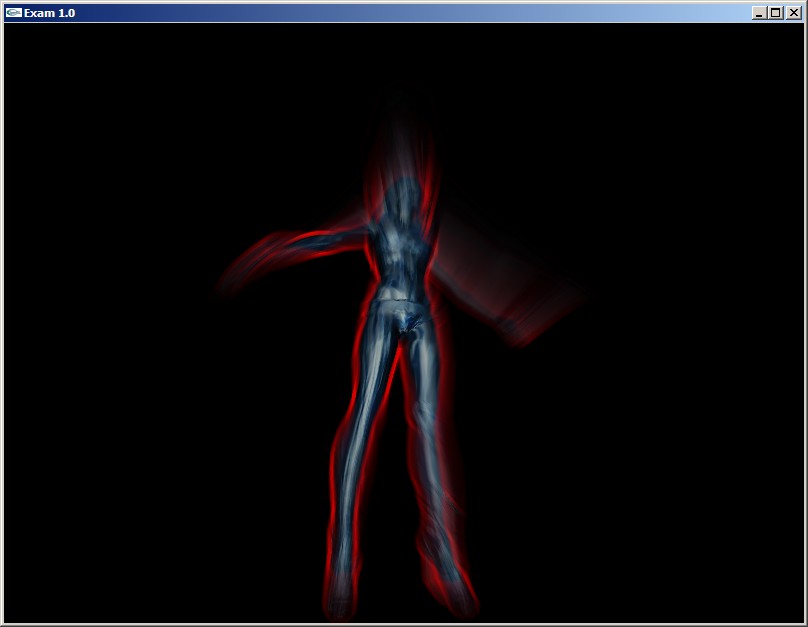
Task: Click the Exam 1.0 window title text
Action: click(x=49, y=13)
